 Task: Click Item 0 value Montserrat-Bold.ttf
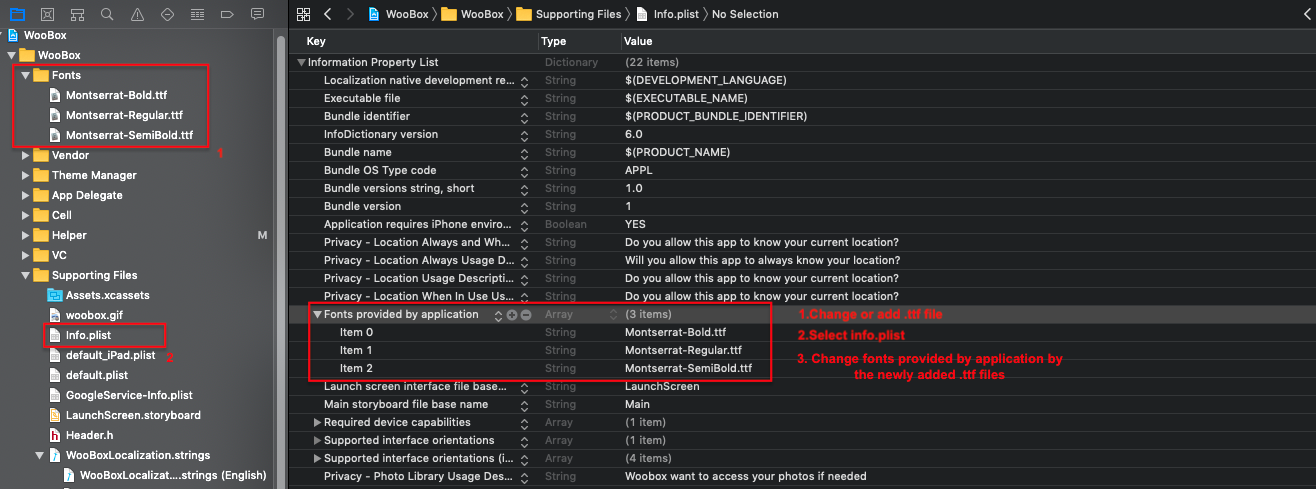(x=675, y=332)
